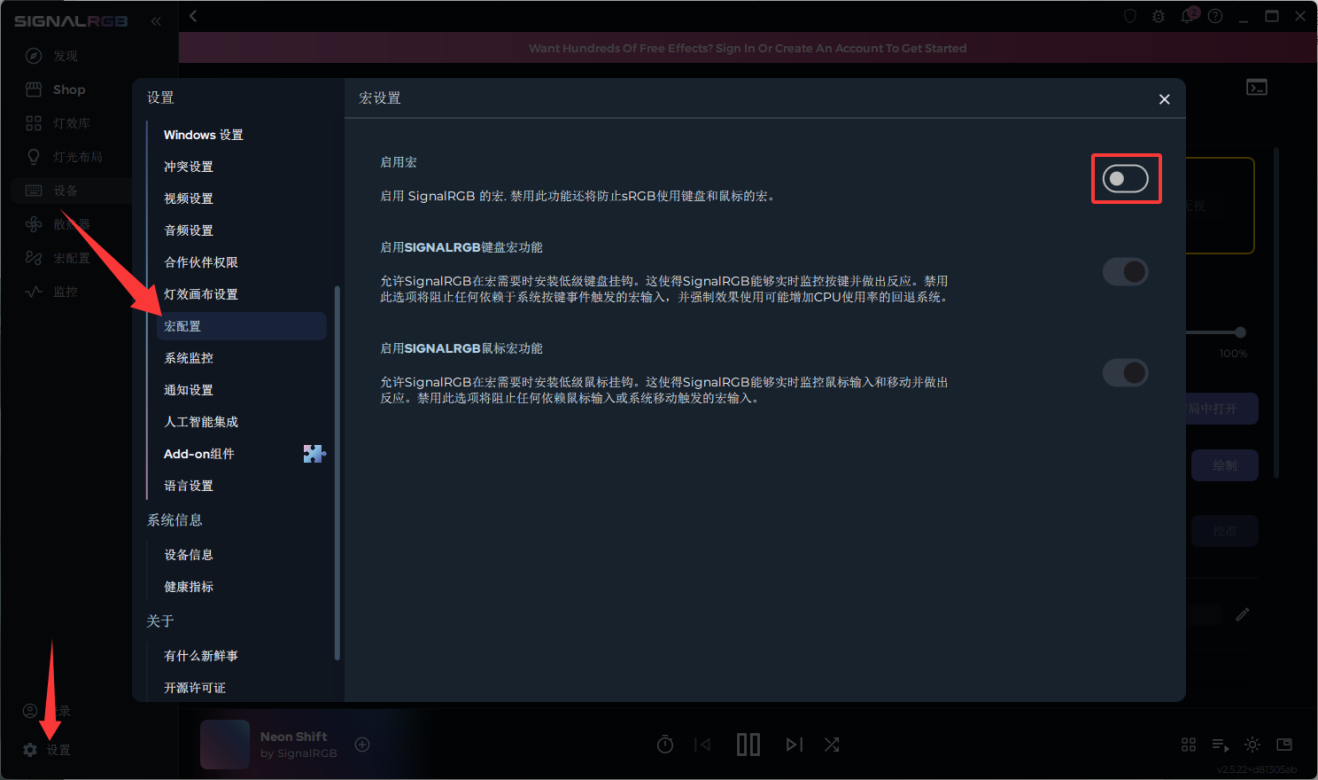Open the help question mark icon
This screenshot has width=1318, height=780.
coord(1215,16)
